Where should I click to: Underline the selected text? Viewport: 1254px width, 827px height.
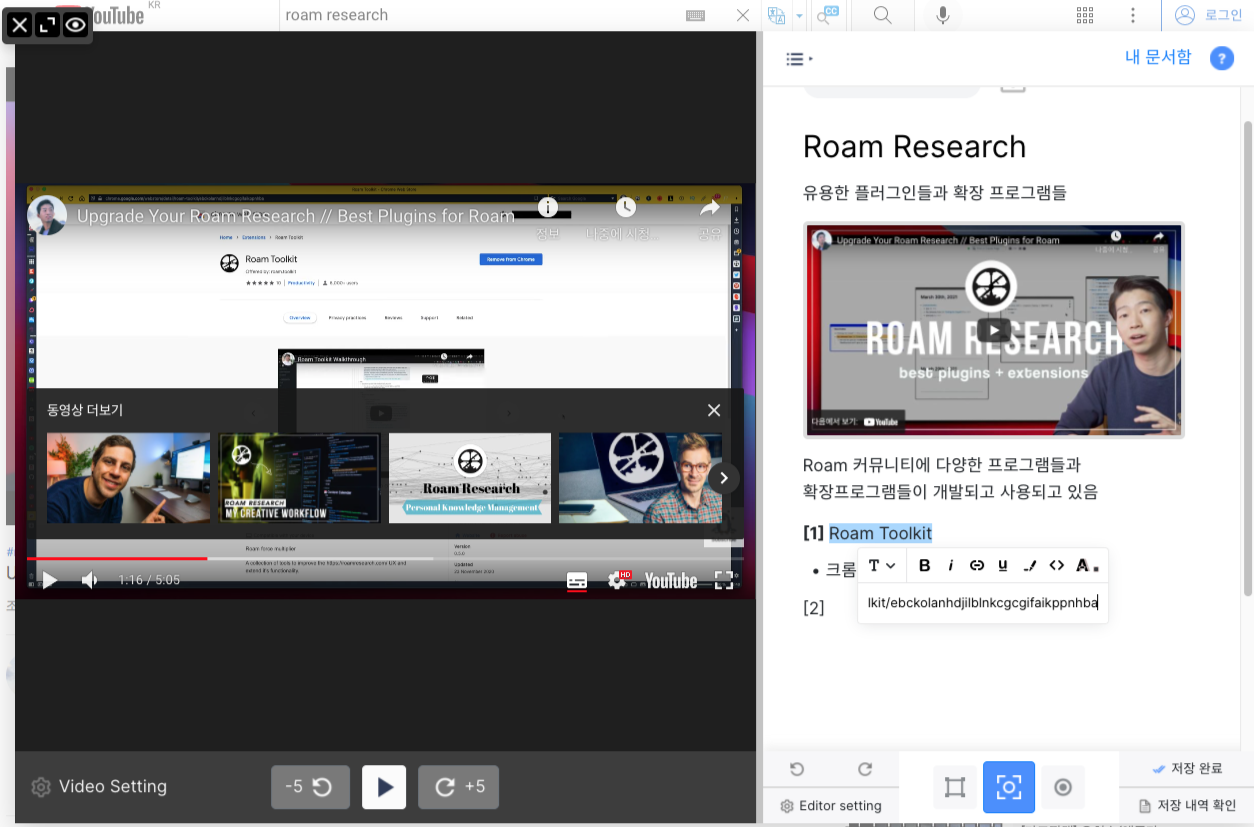click(x=1003, y=566)
